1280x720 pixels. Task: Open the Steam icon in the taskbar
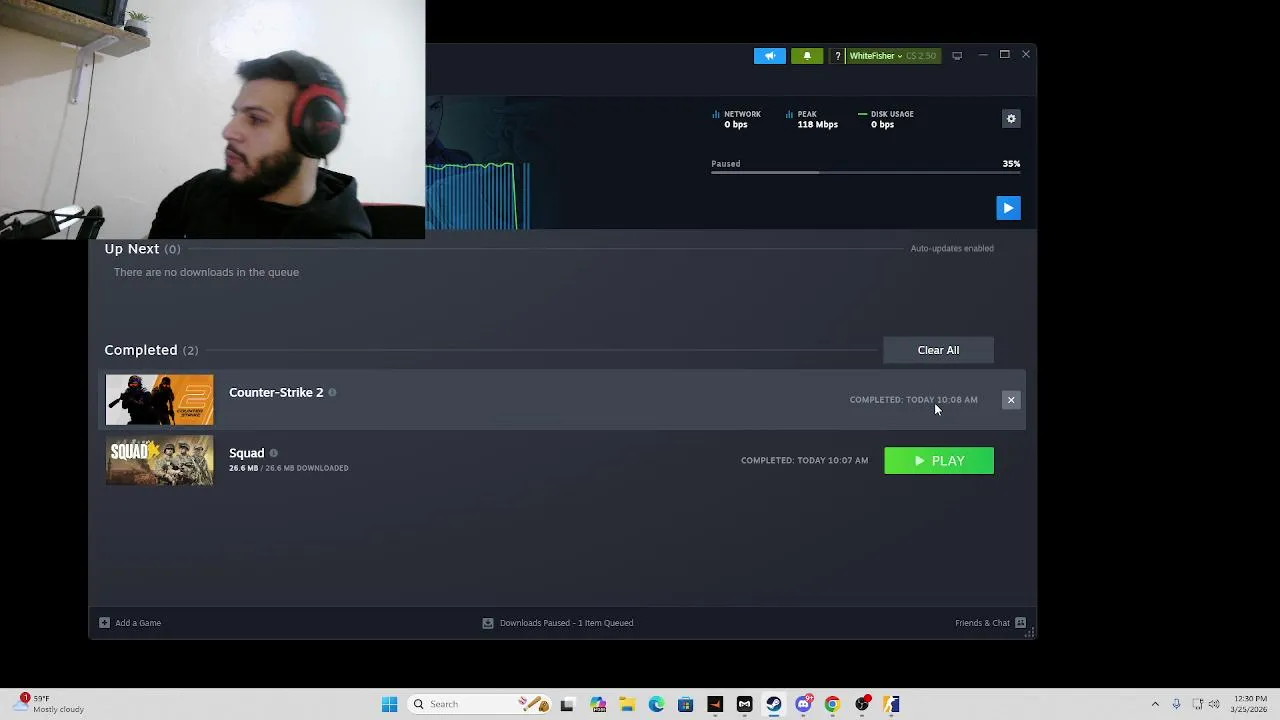773,704
